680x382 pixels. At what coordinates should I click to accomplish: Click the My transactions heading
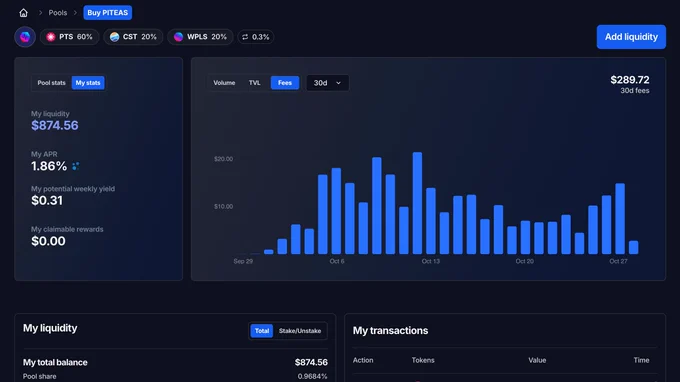point(390,330)
